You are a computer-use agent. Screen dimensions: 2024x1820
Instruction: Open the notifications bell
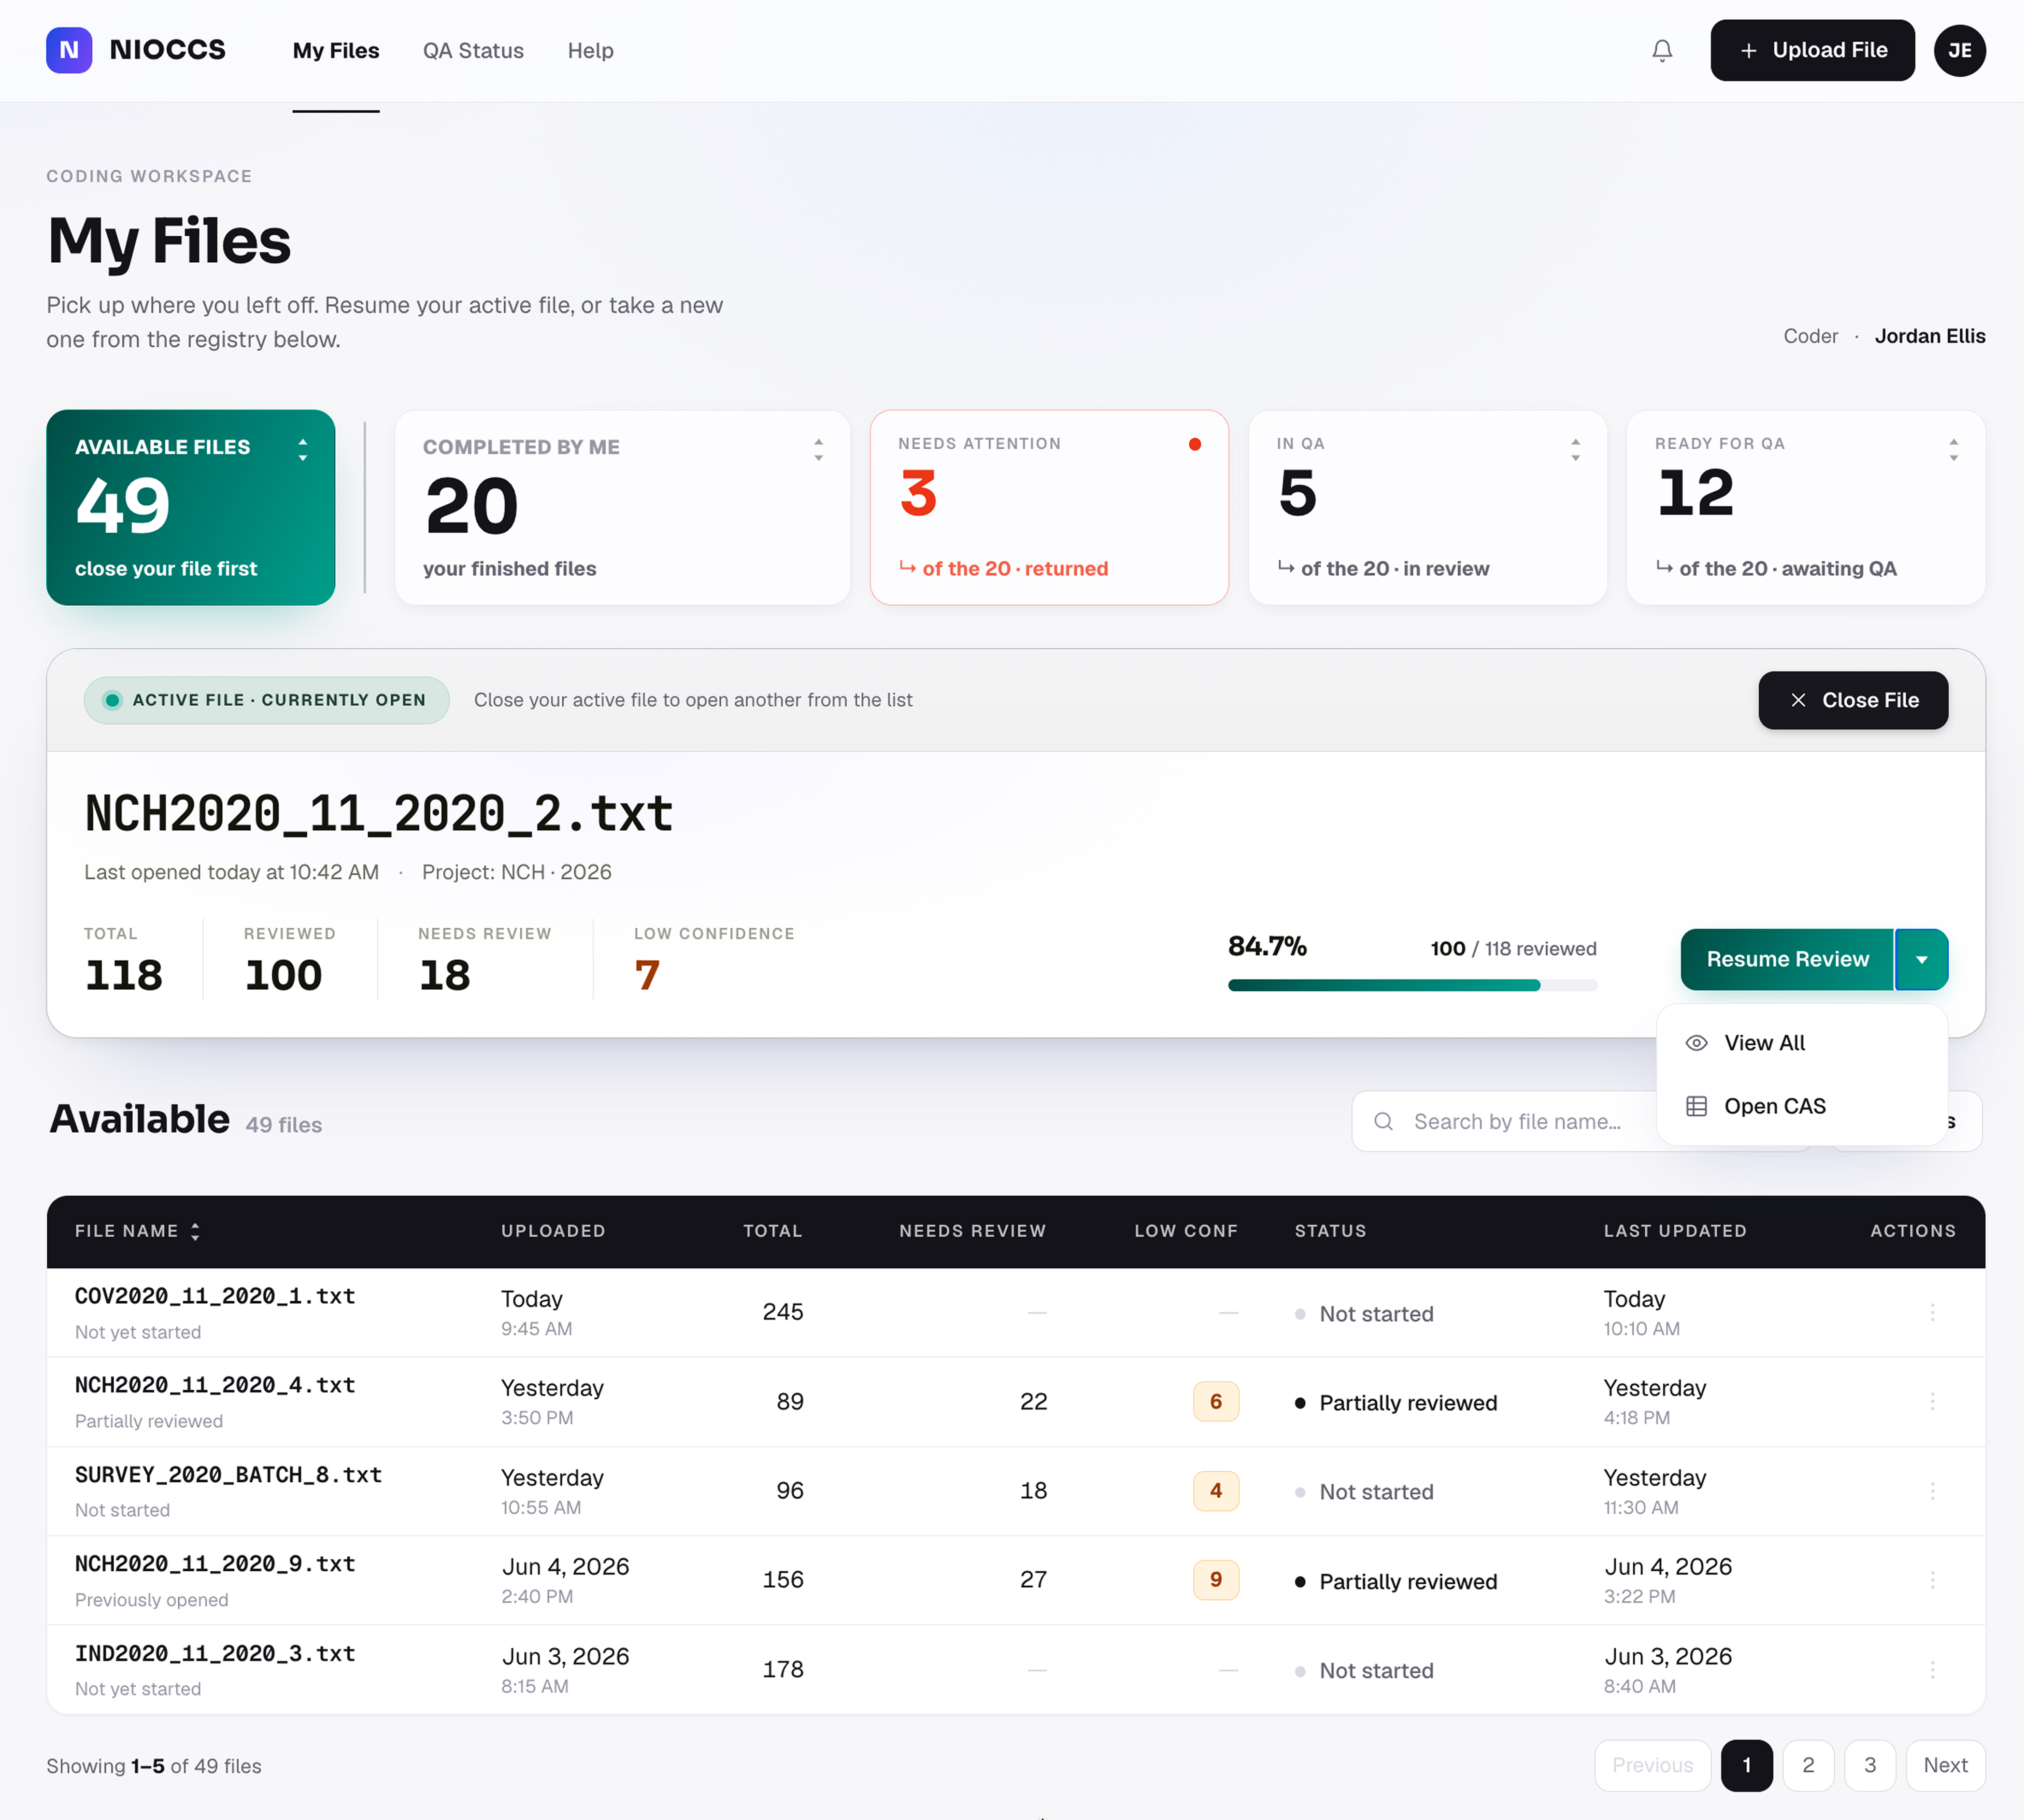coord(1662,50)
